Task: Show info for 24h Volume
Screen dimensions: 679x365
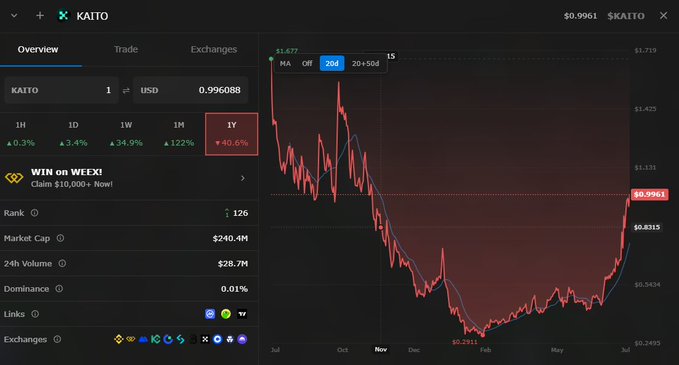Action: (x=62, y=263)
